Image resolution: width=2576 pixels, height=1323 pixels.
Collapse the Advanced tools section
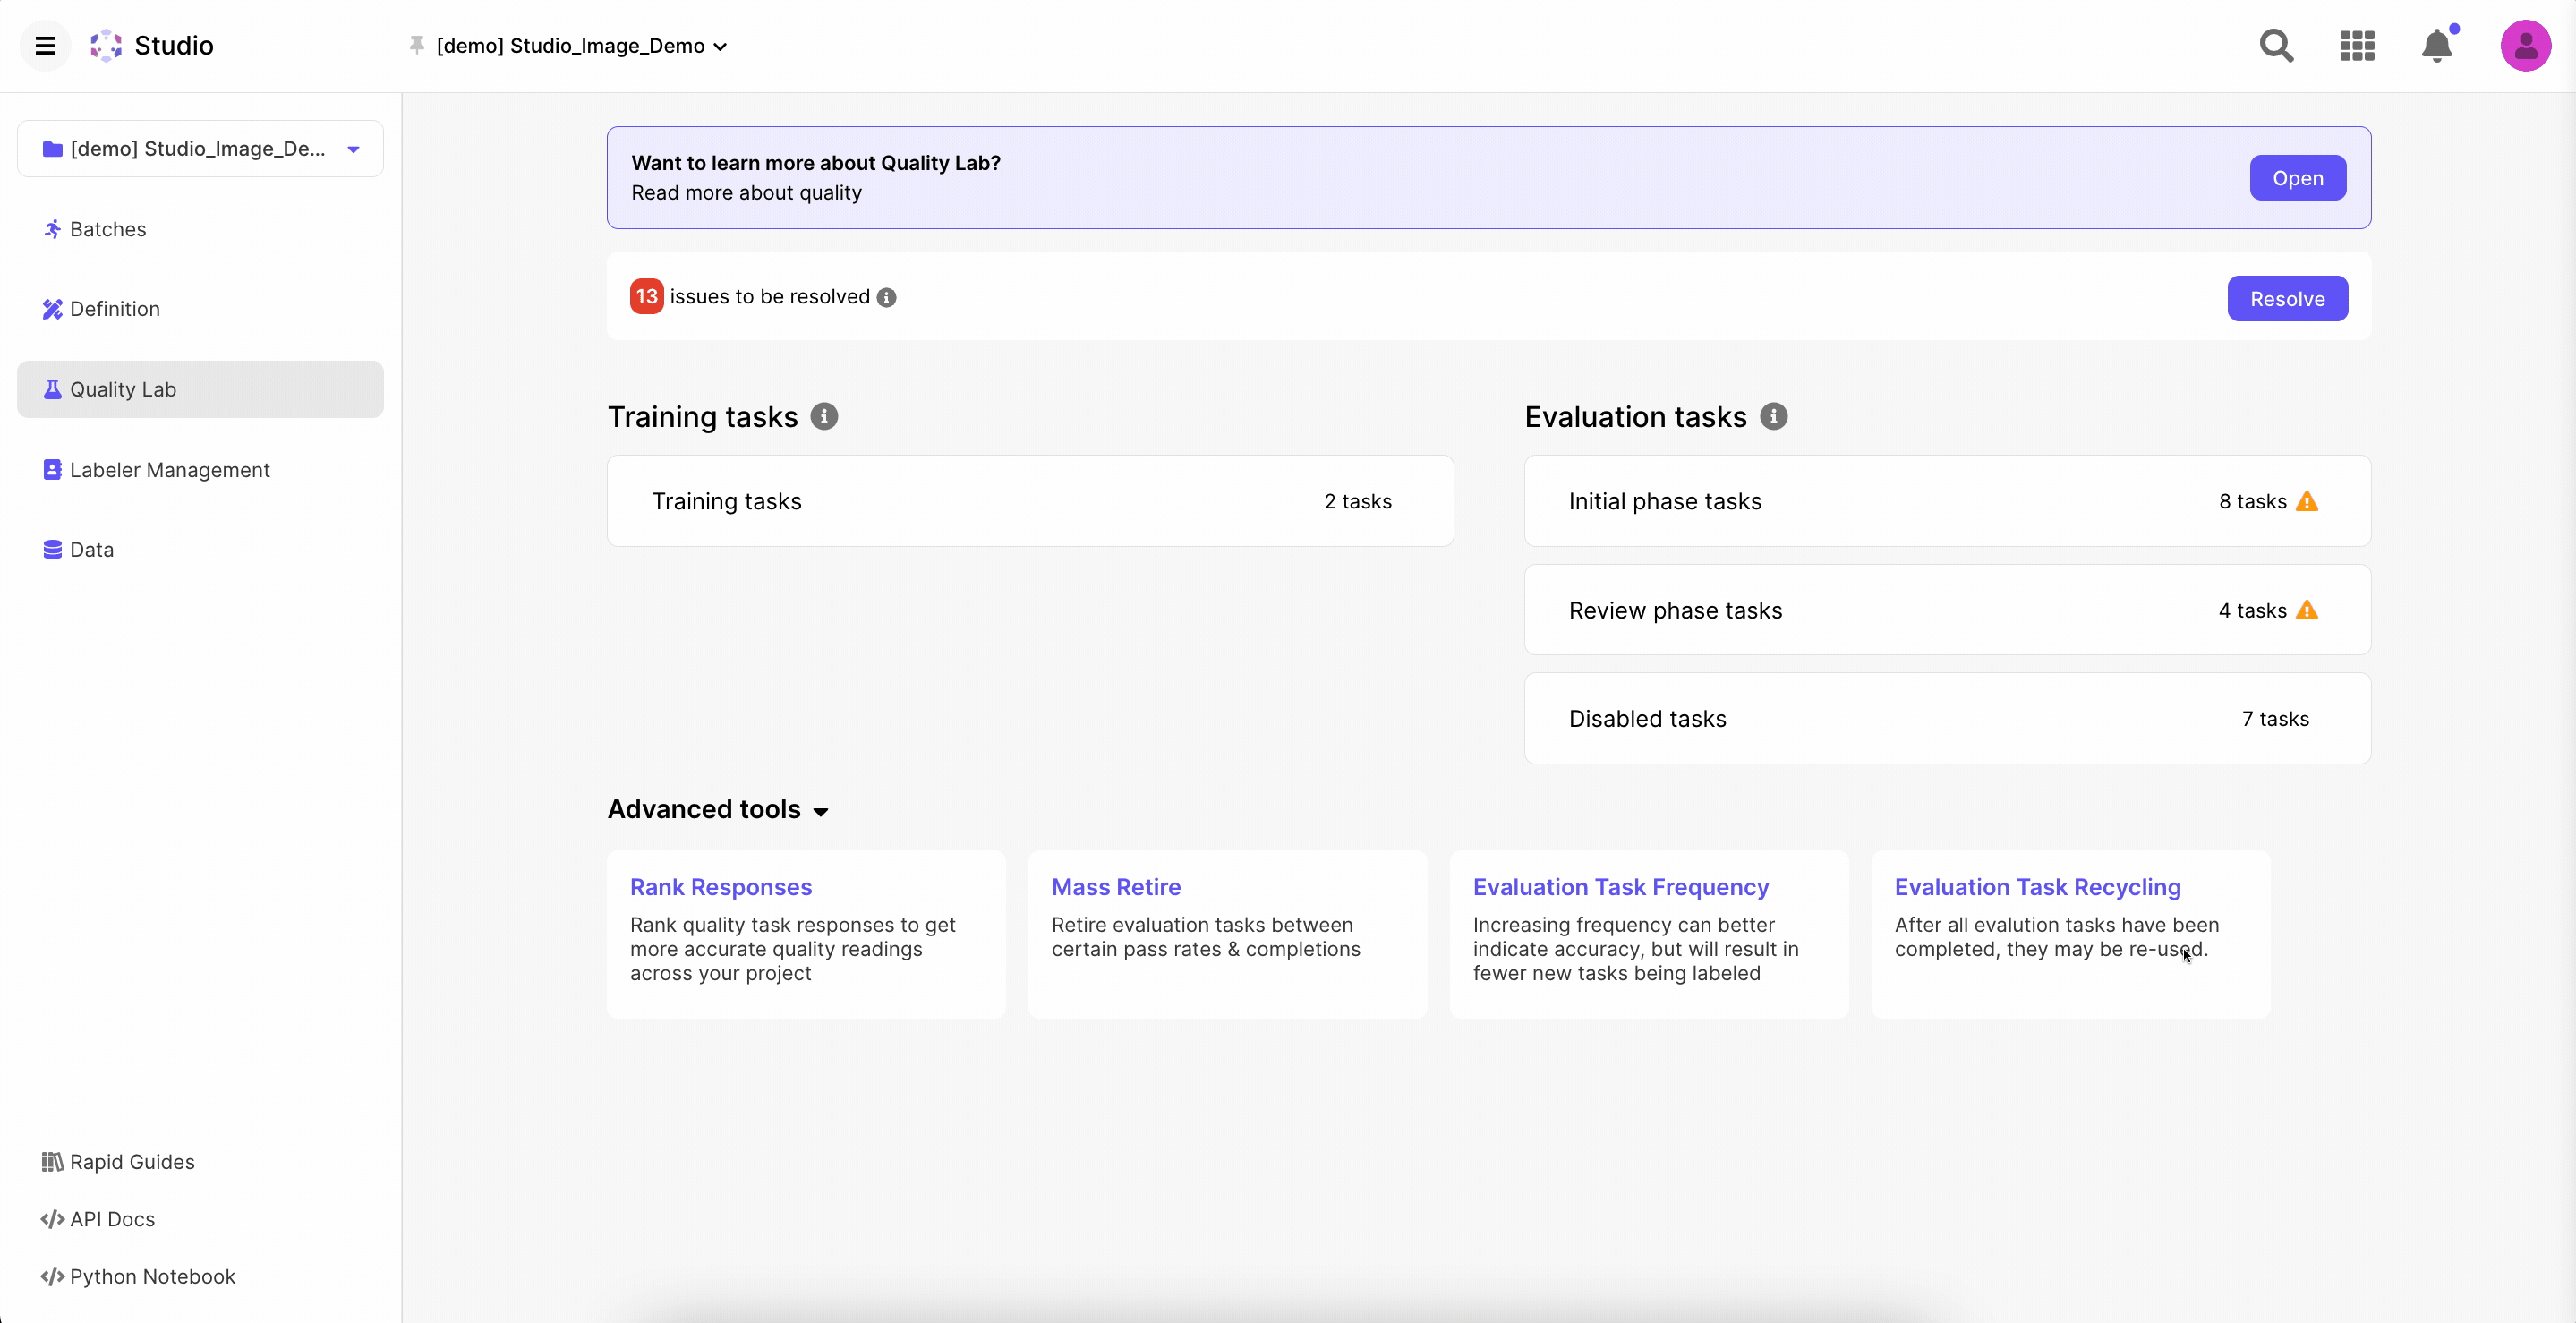point(820,811)
